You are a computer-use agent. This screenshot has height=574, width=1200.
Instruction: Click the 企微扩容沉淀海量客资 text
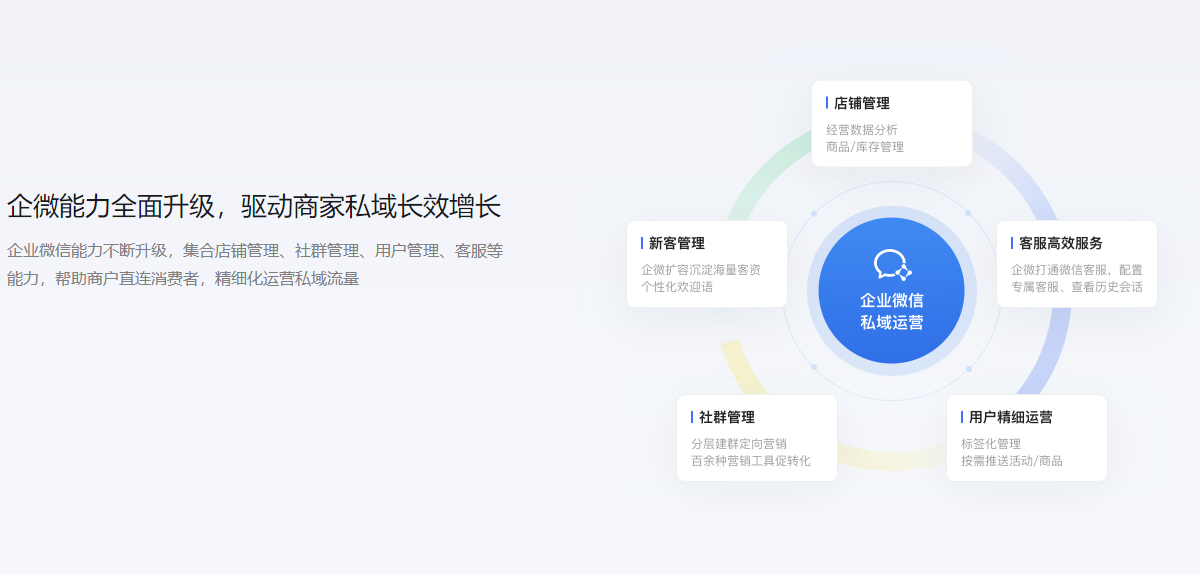701,270
